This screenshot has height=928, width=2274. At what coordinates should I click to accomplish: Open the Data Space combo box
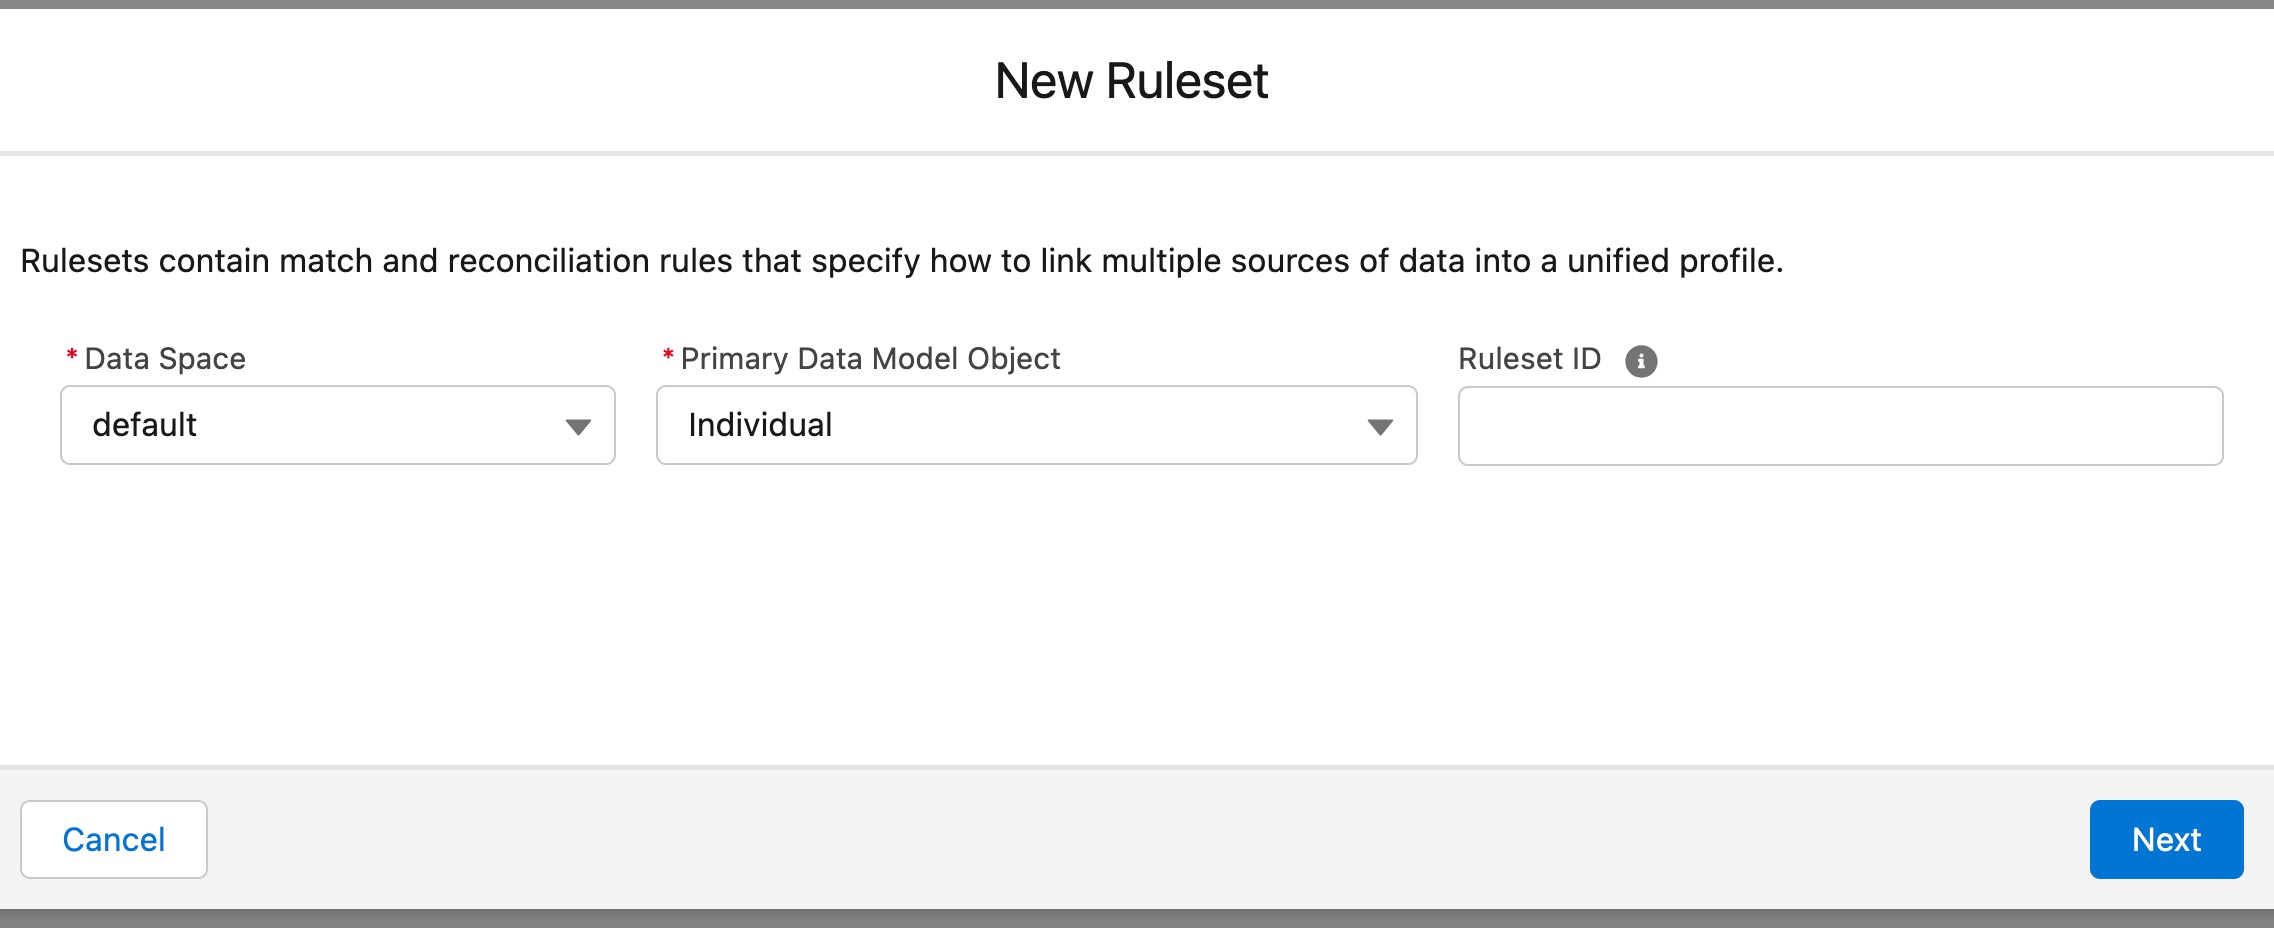click(x=338, y=425)
